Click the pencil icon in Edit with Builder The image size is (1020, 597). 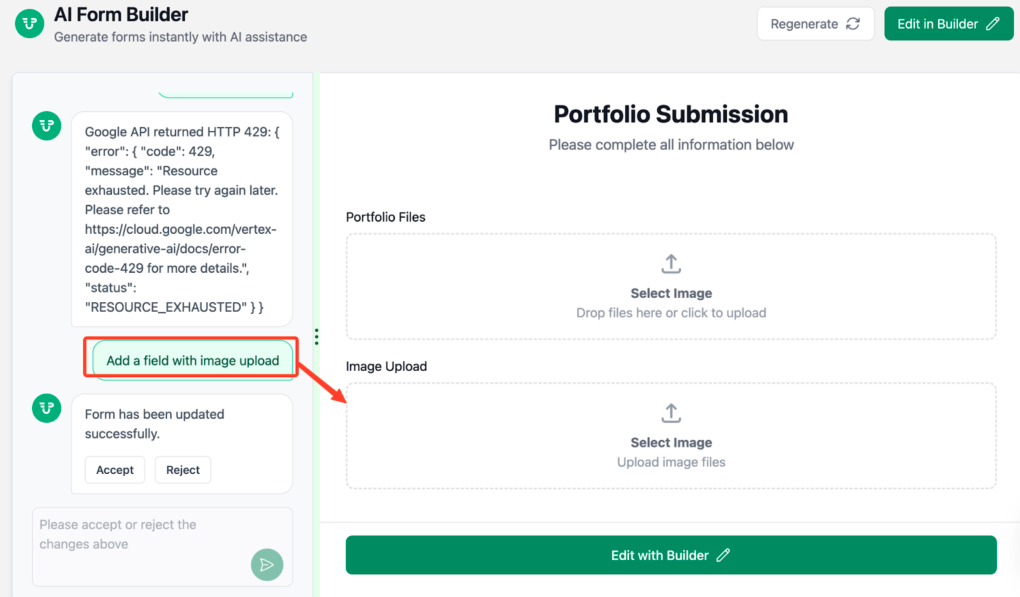723,555
